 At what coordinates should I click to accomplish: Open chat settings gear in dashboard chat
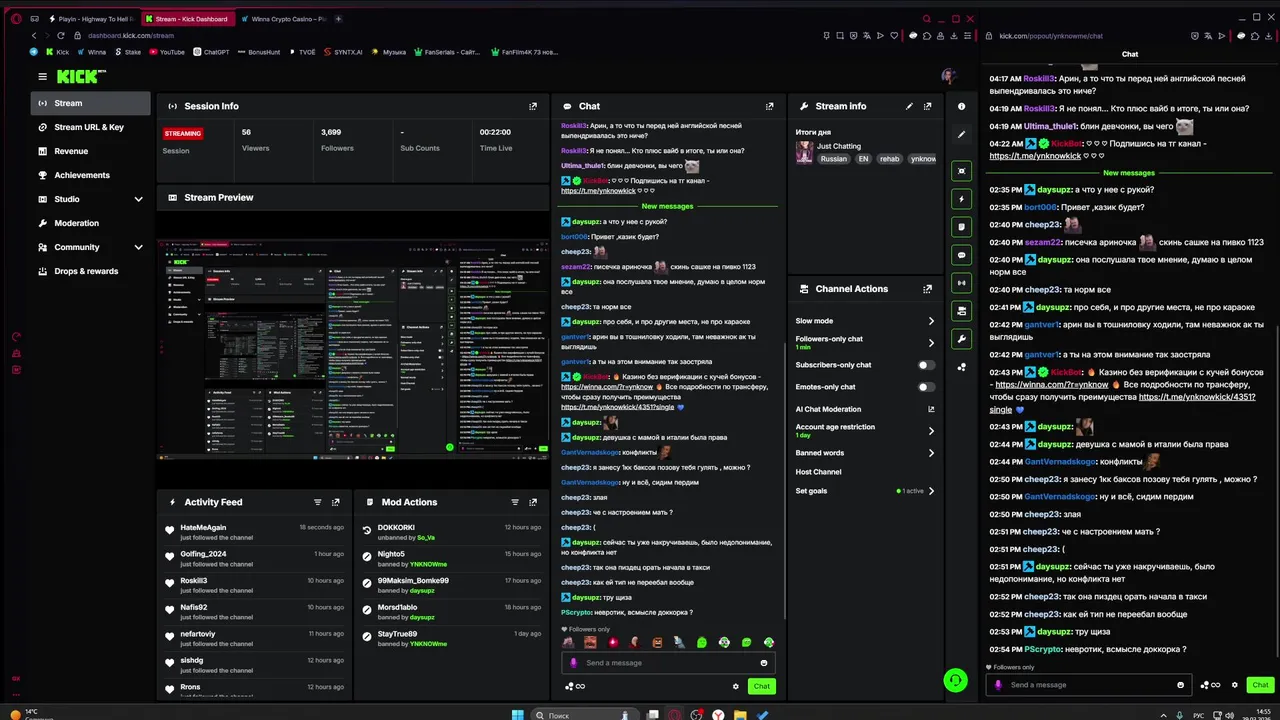click(736, 686)
